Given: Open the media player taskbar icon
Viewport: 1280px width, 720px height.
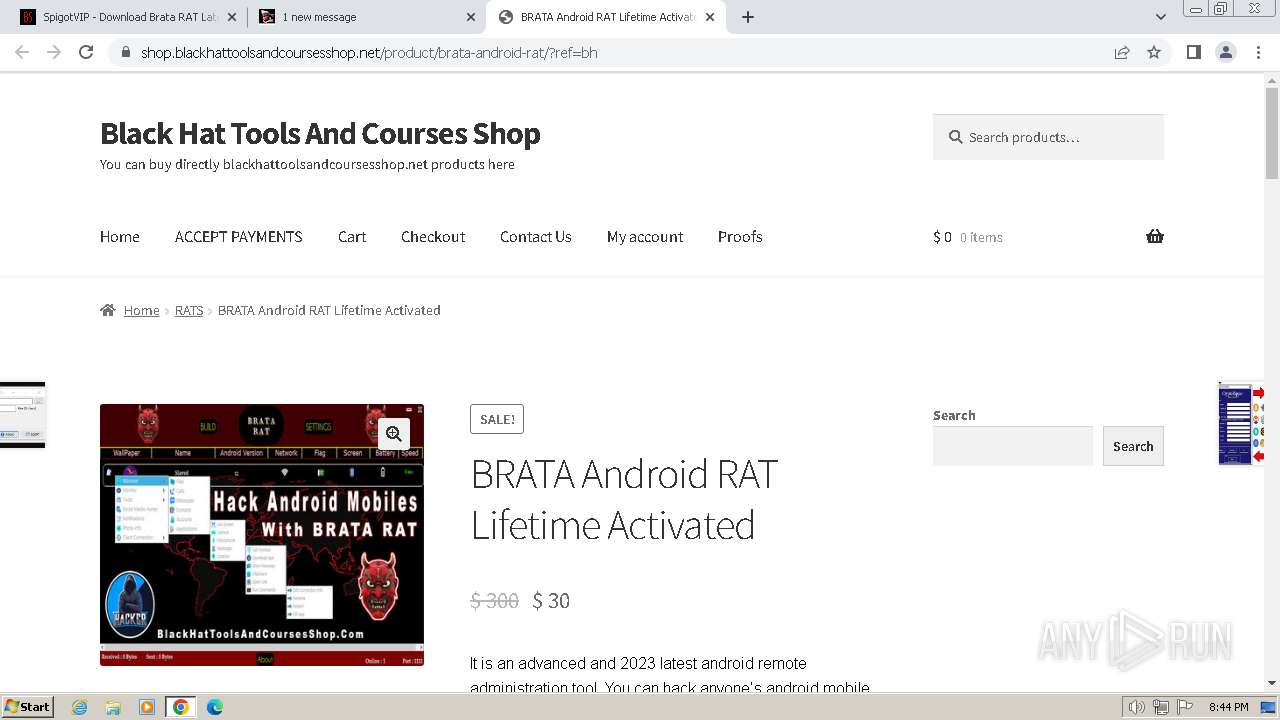Looking at the screenshot, I should [147, 707].
